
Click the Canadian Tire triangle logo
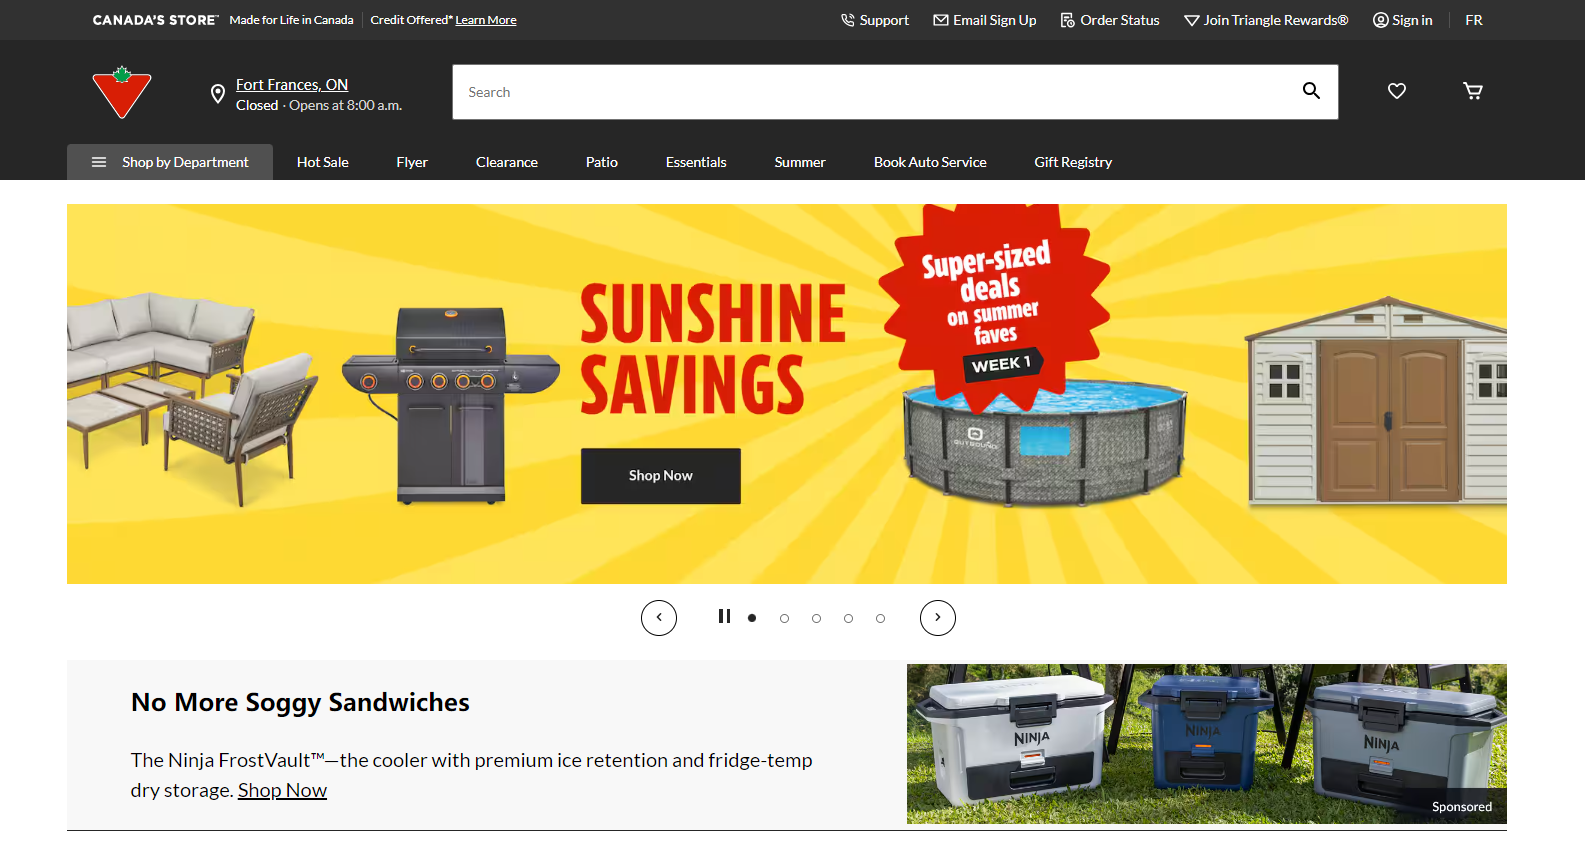[x=122, y=92]
